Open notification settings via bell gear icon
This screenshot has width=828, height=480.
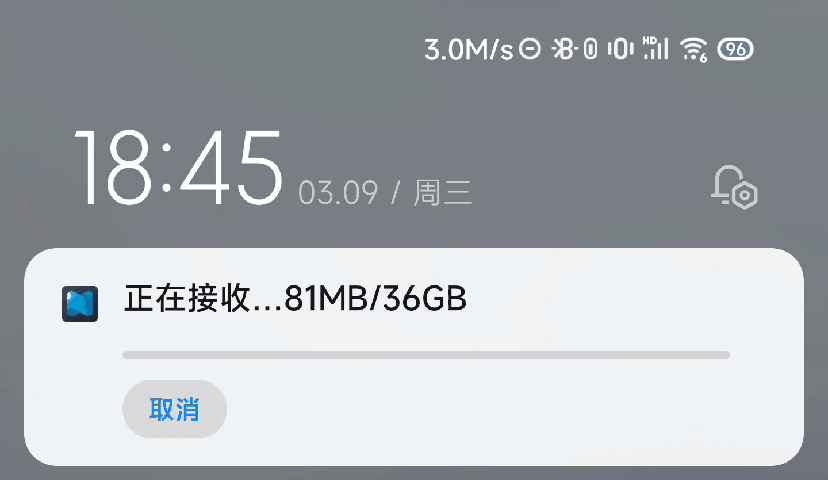tap(734, 187)
